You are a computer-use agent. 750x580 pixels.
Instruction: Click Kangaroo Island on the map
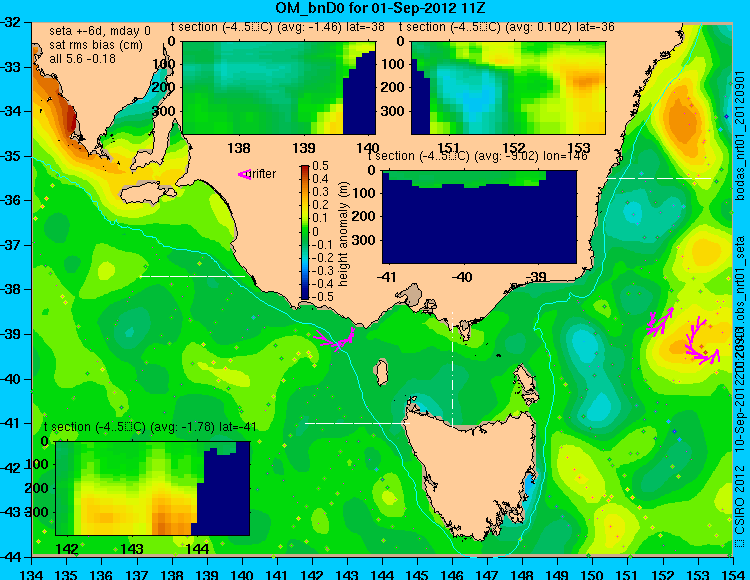coord(148,194)
